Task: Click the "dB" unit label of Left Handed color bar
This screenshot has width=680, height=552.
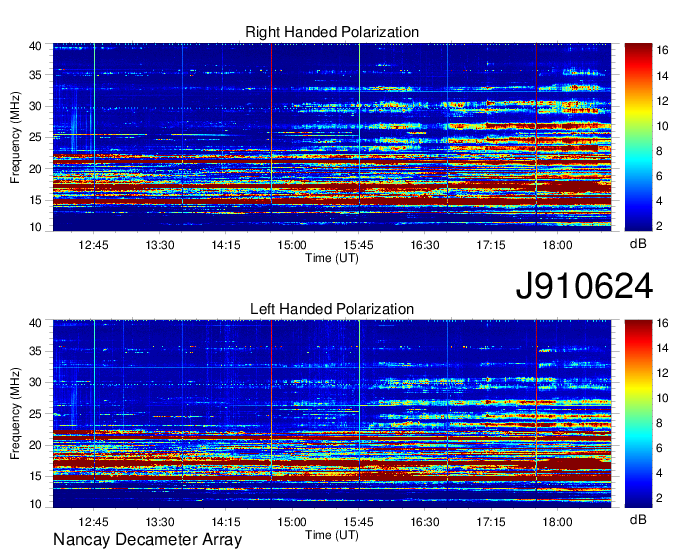Action: coord(638,520)
